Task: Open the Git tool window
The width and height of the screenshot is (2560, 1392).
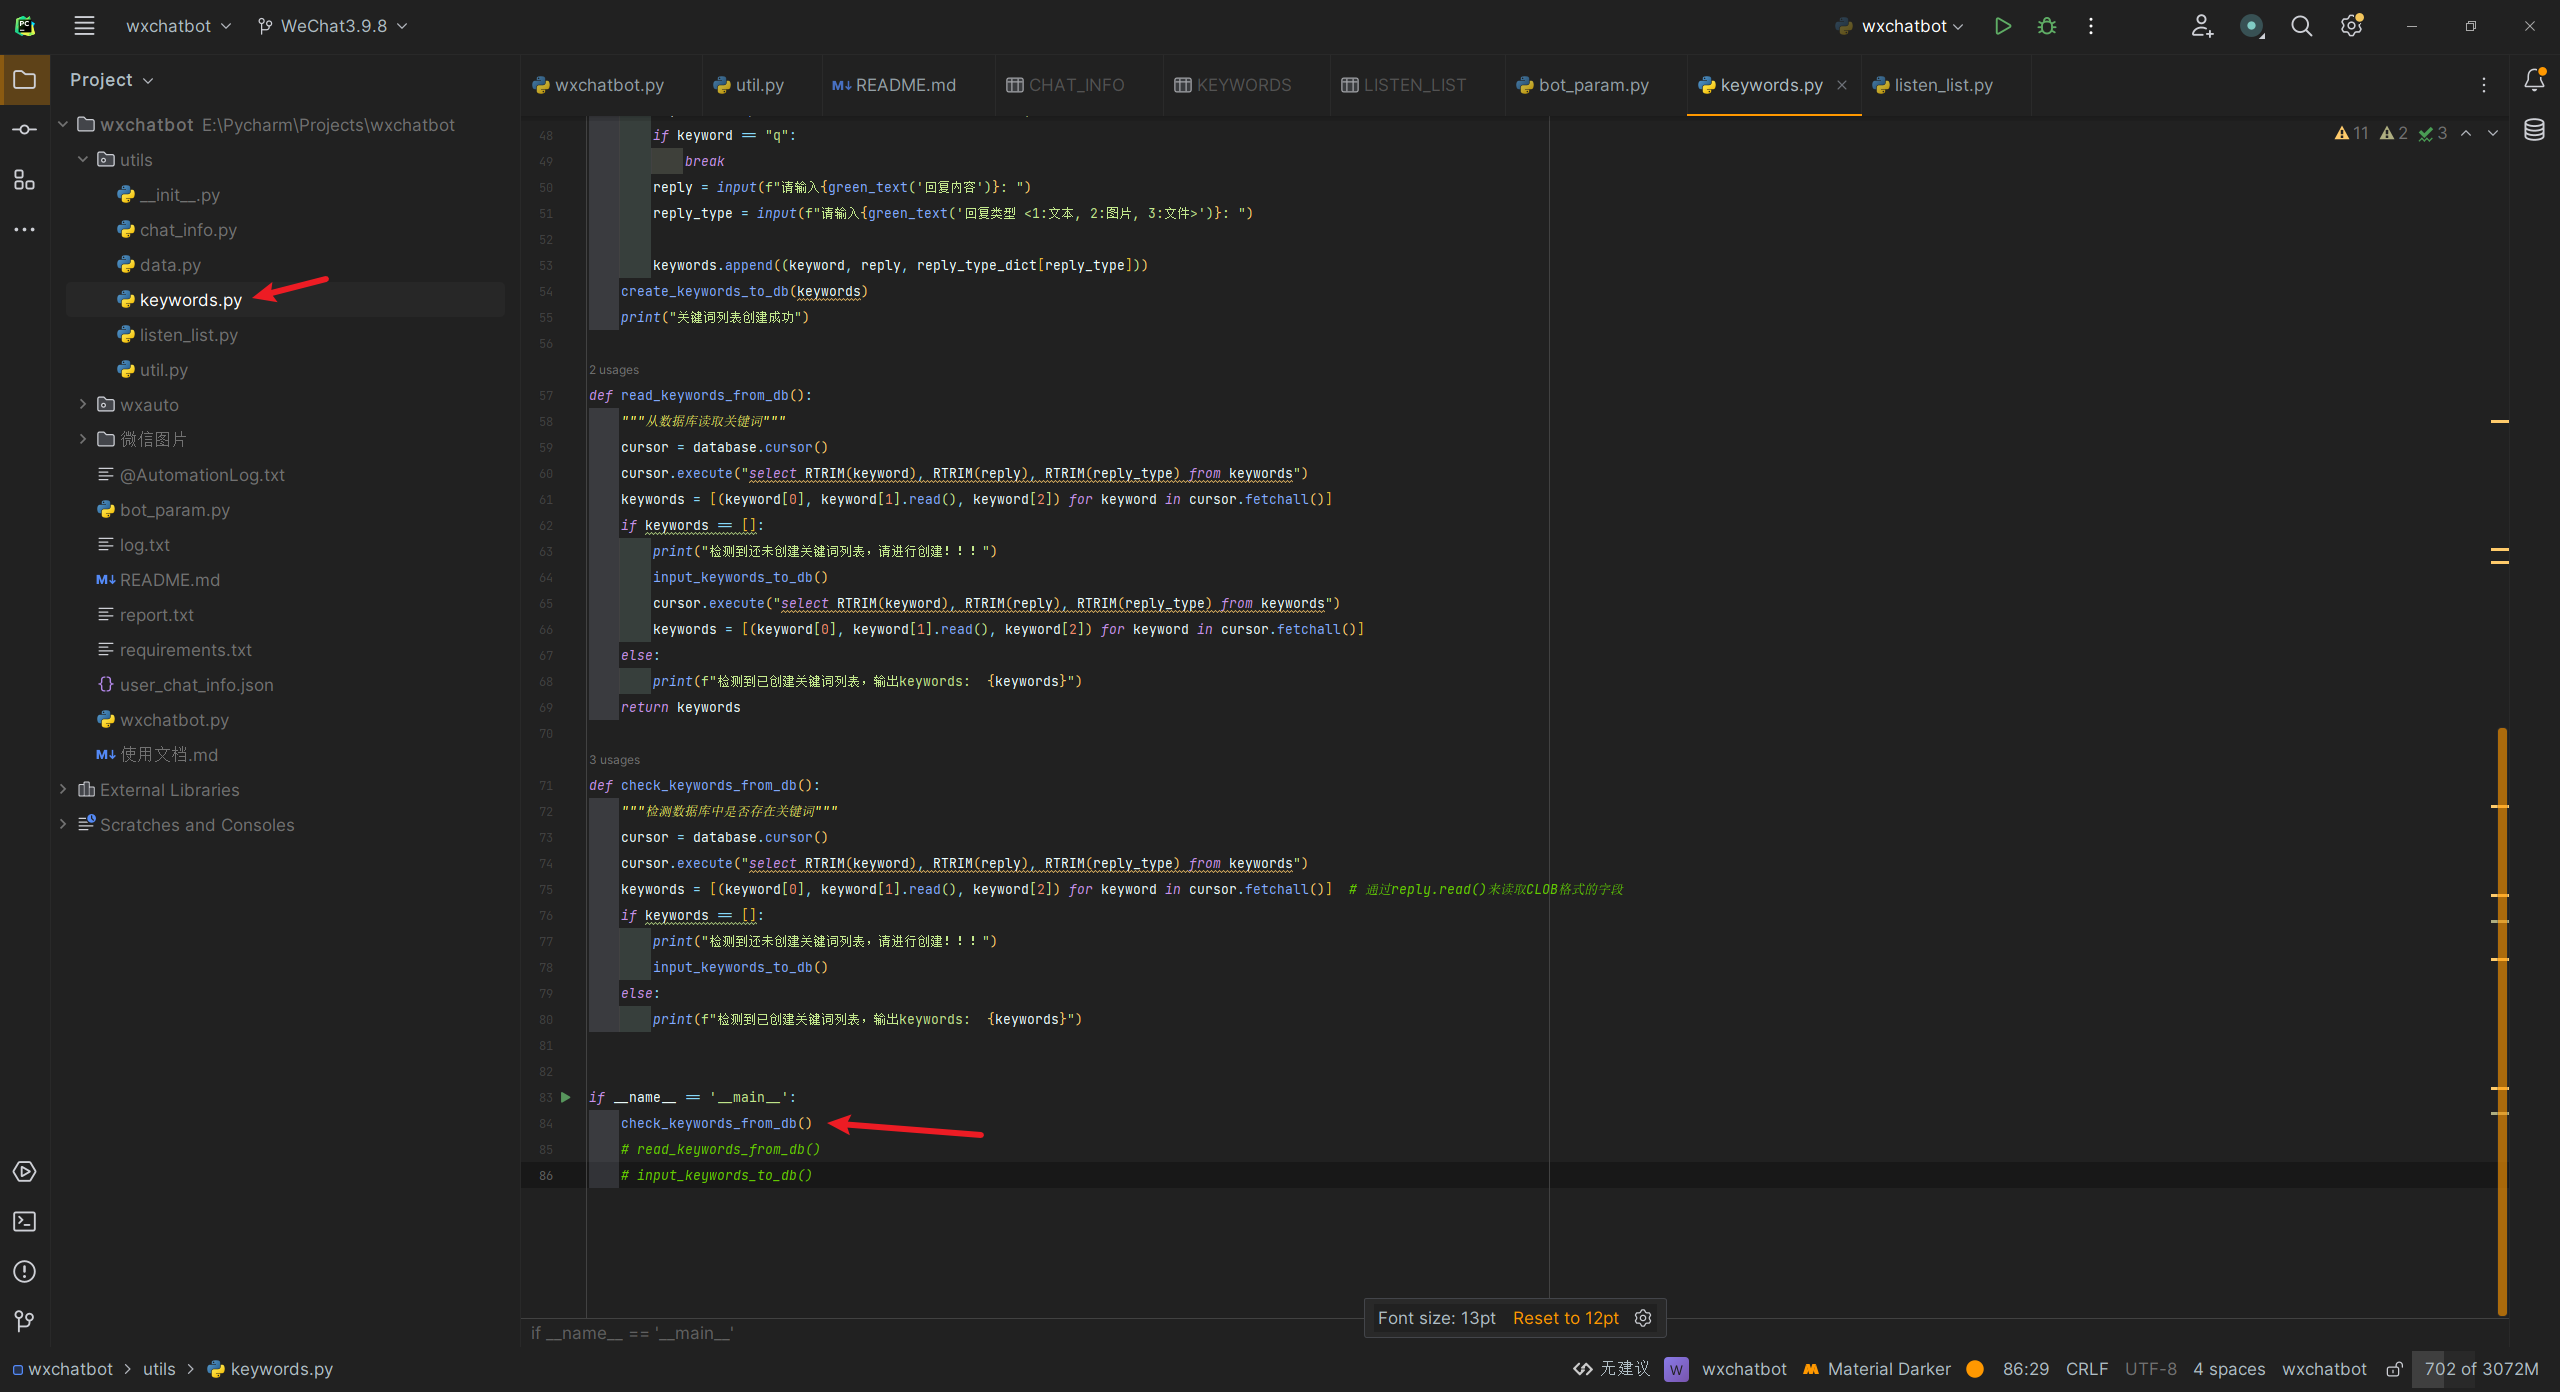Action: [25, 1322]
